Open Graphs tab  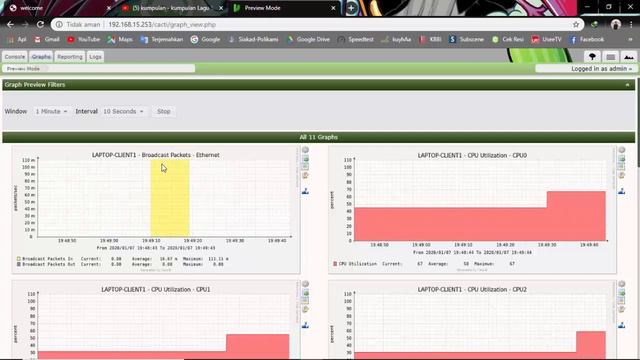[41, 57]
